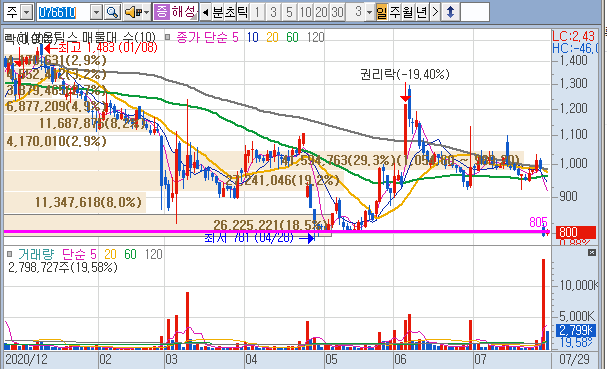Click the red 800 current price tag

[x=576, y=232]
